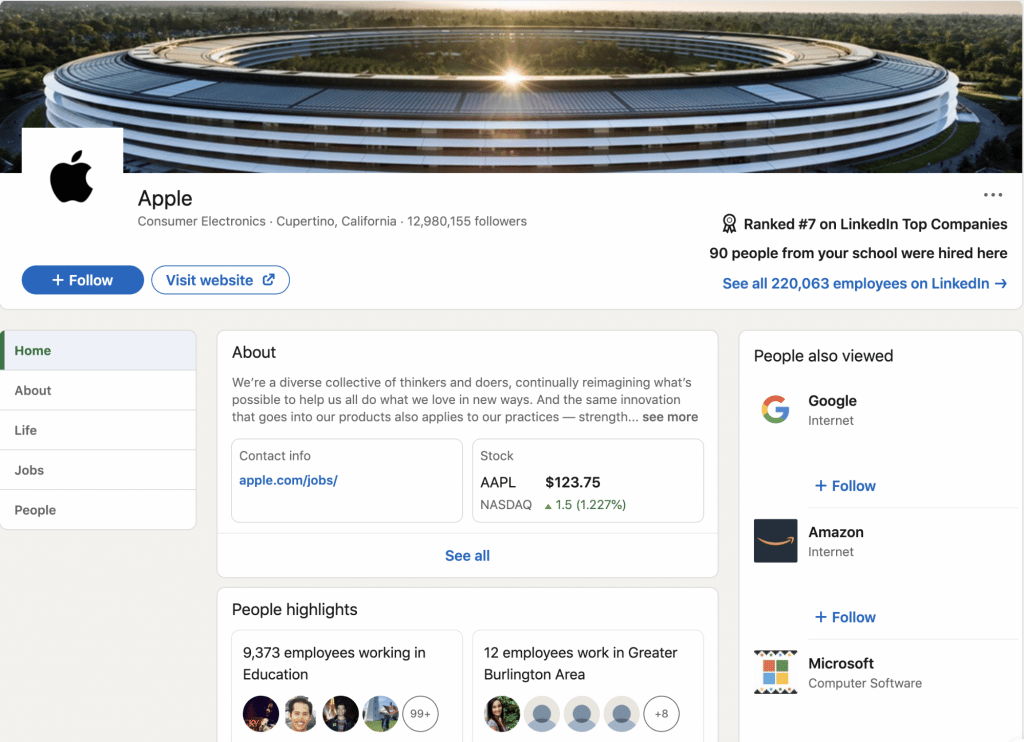Click 'Computer Software' under Microsoft
The height and width of the screenshot is (742, 1024).
click(x=865, y=683)
